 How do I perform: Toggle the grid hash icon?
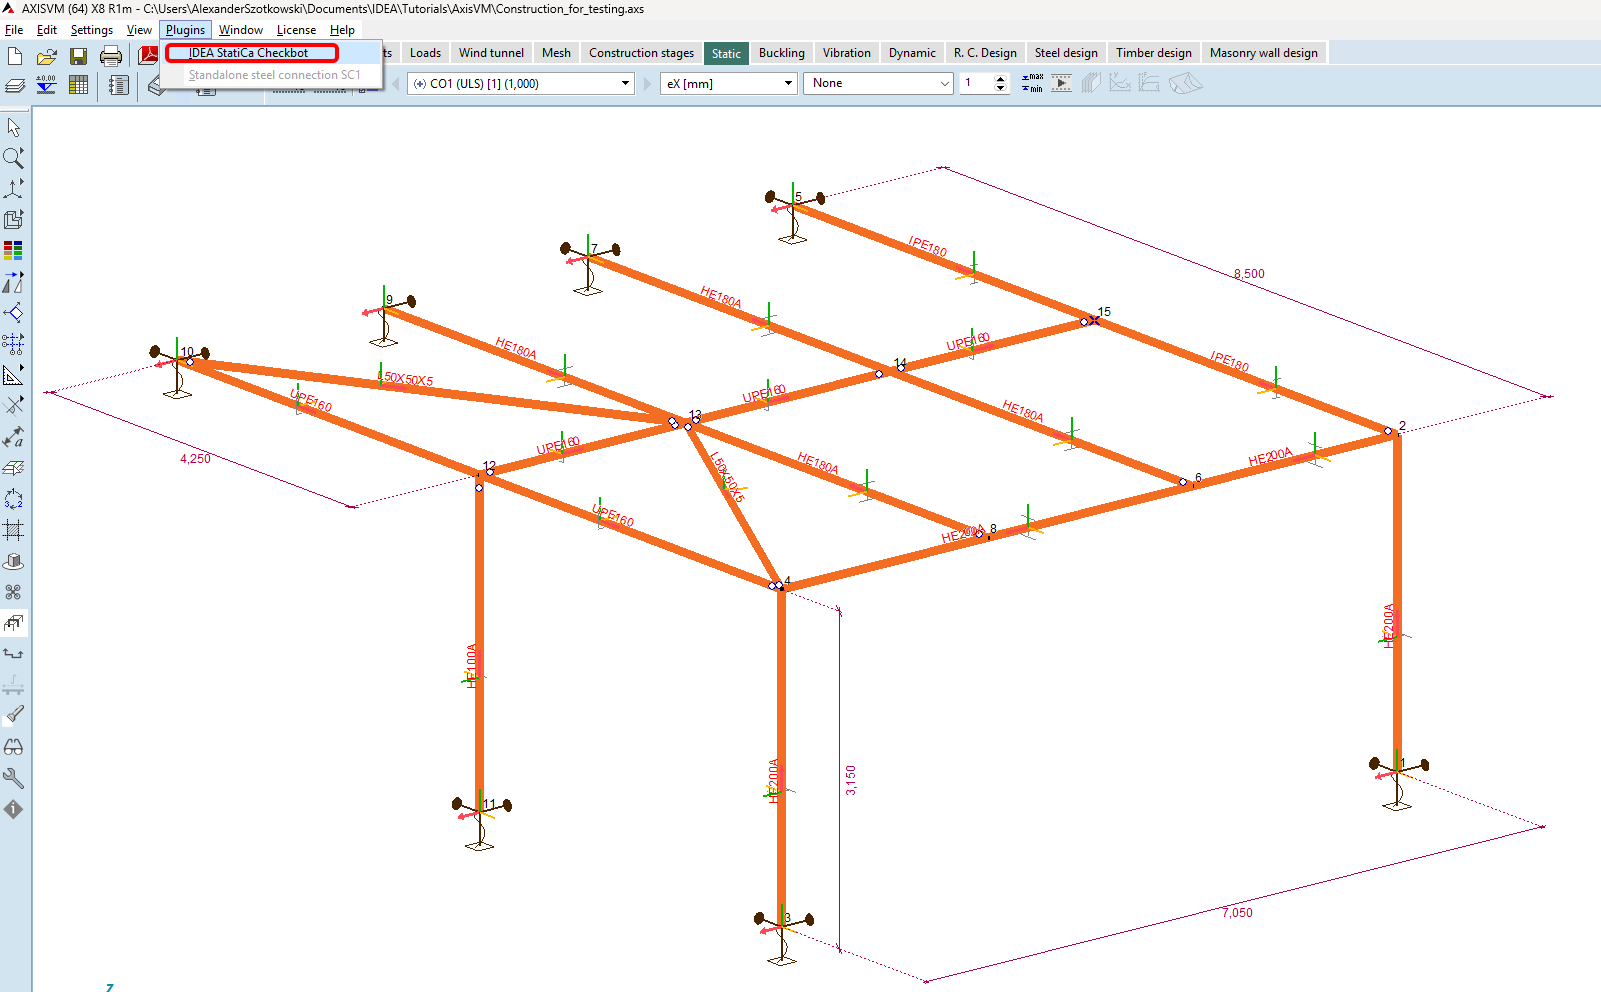point(14,530)
